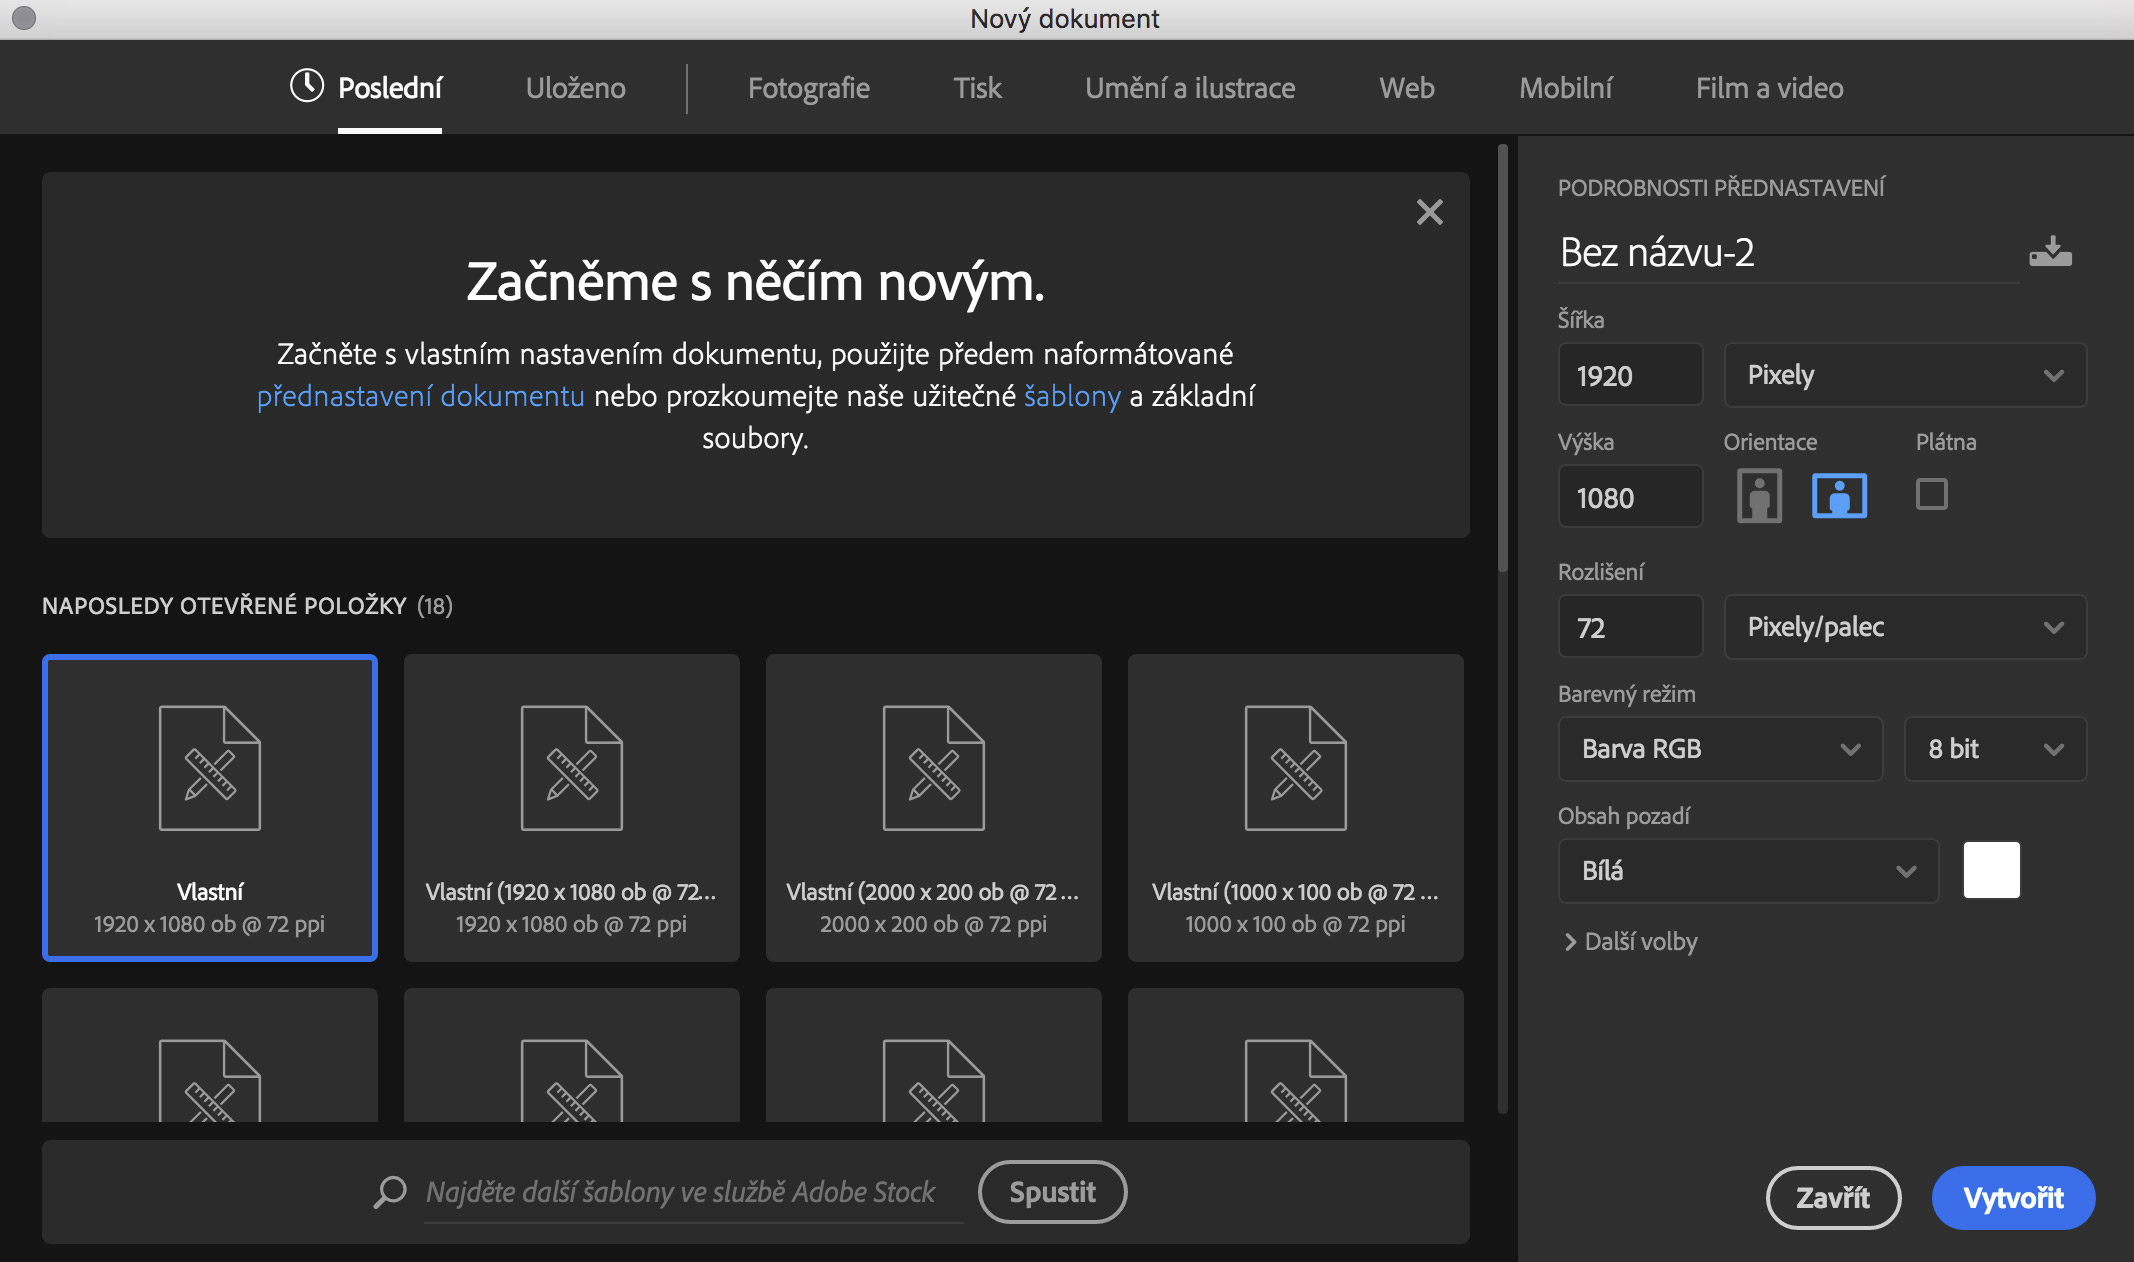2134x1262 pixels.
Task: Click the save preset download icon
Action: coord(2050,251)
